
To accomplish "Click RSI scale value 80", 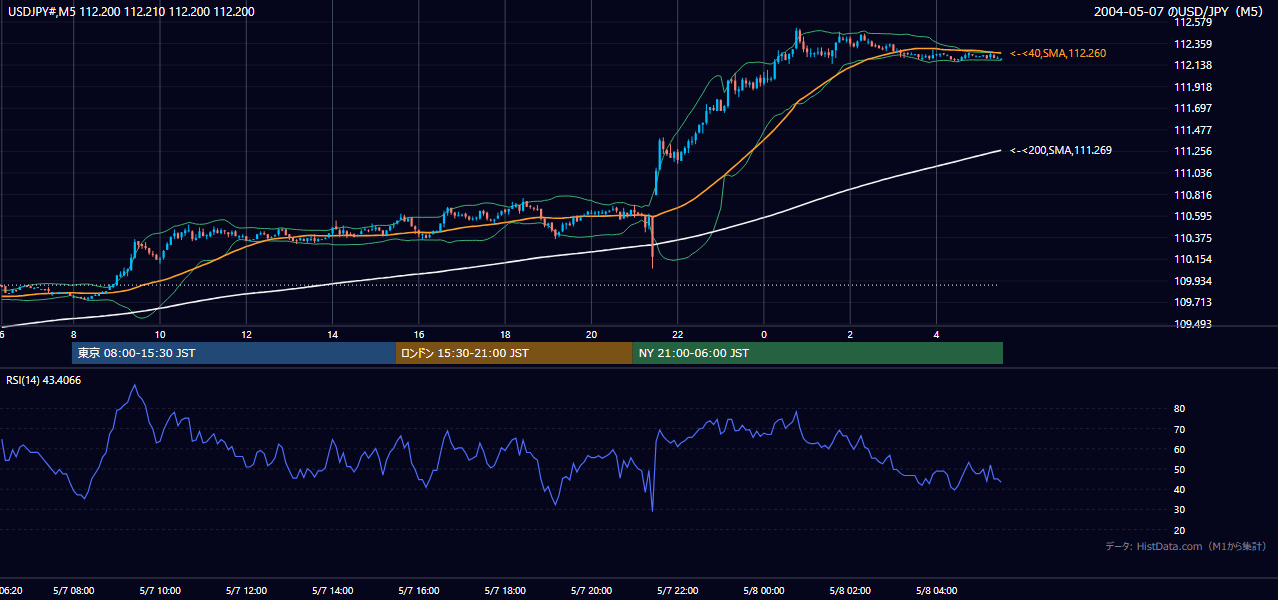I will coord(1180,409).
